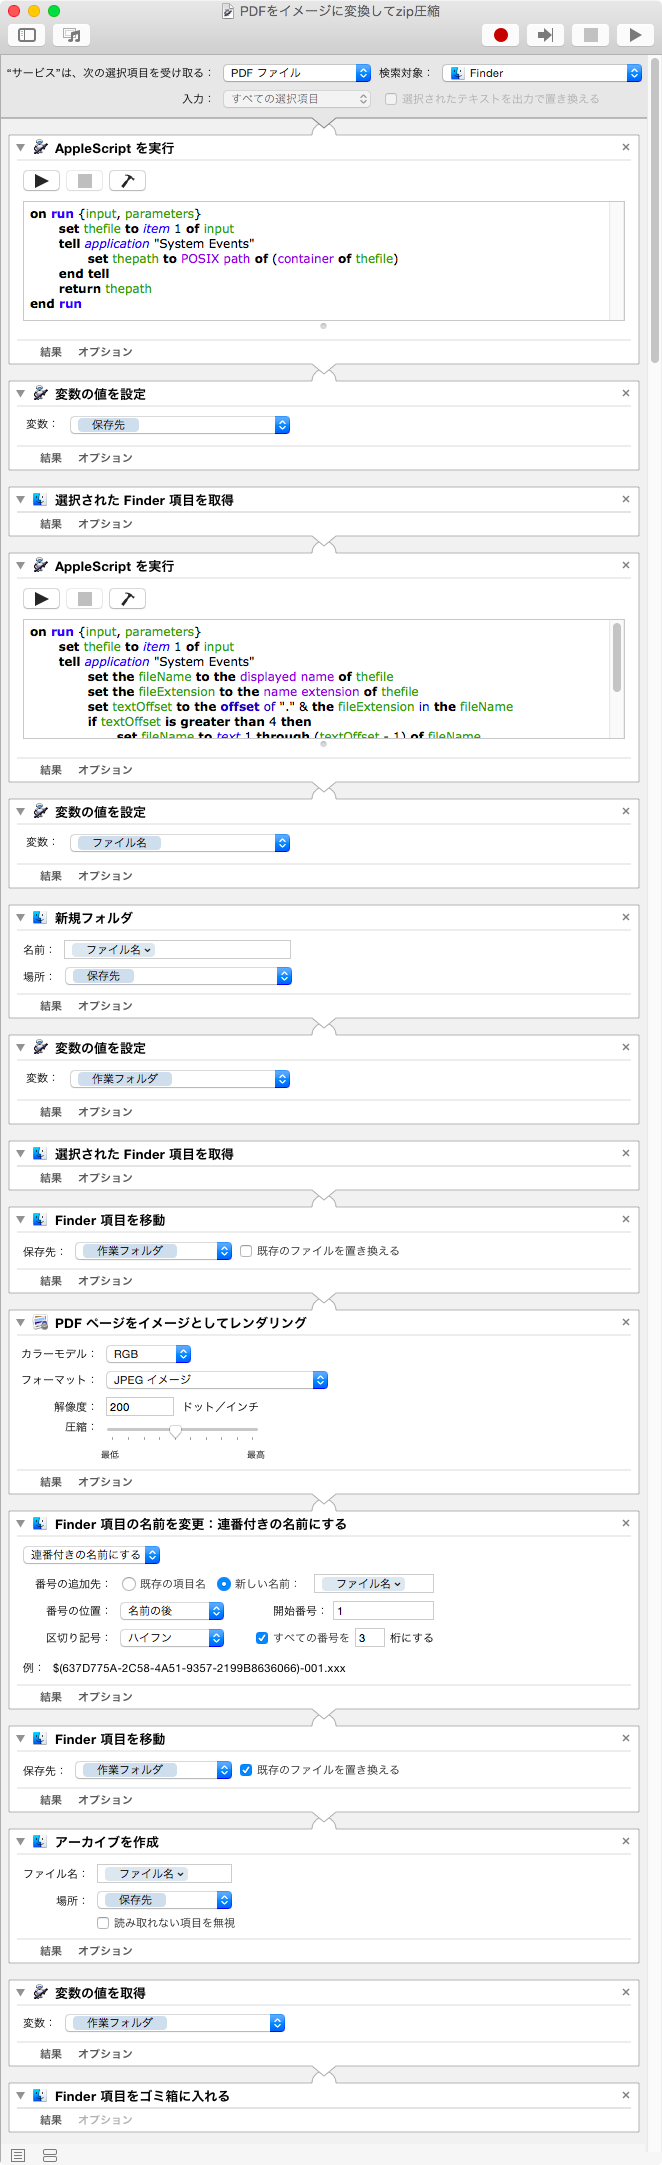This screenshot has width=662, height=2165.
Task: Toggle the library sidebar icon
Action: 27,35
